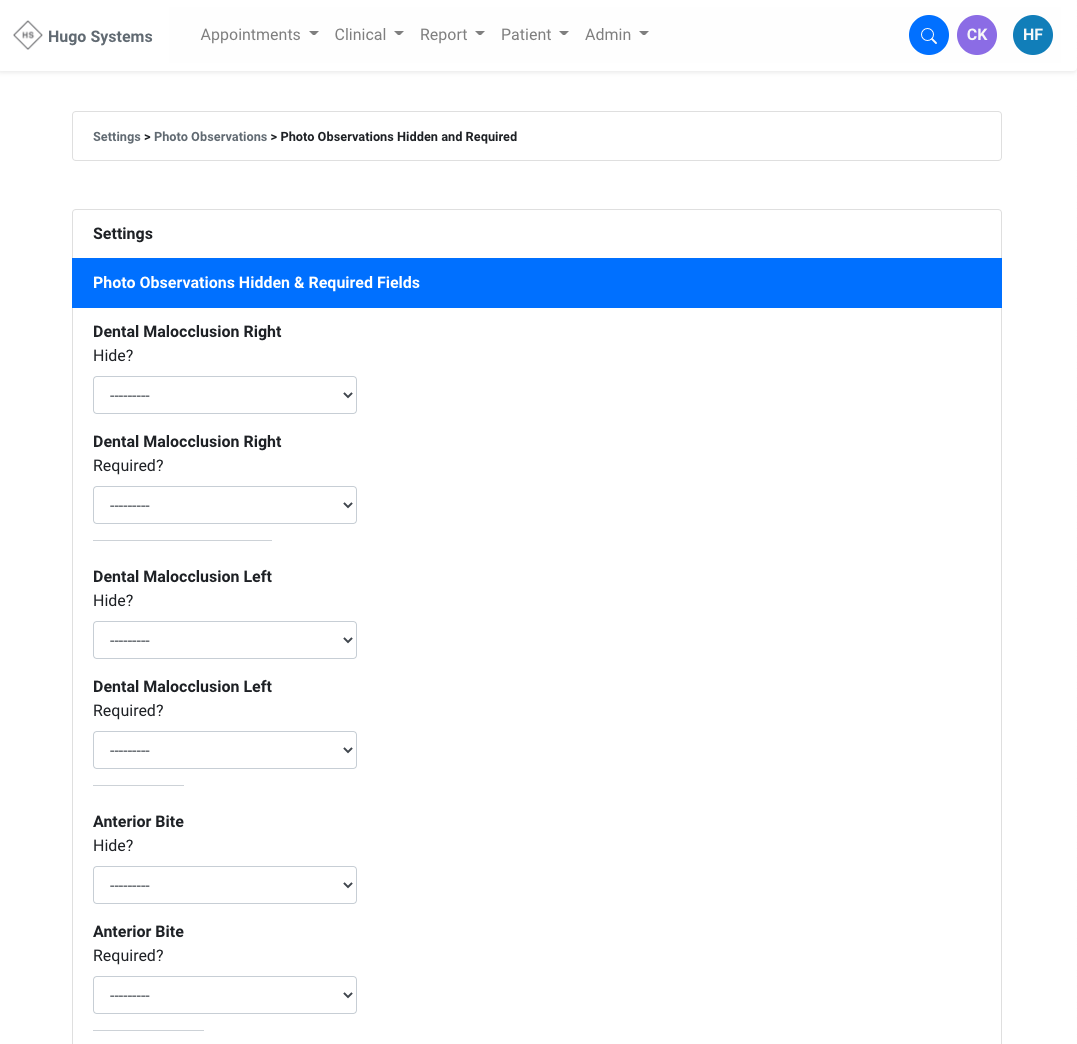Click the Photo Observations Hidden & Required Fields header
This screenshot has height=1044, width=1077.
pos(256,283)
